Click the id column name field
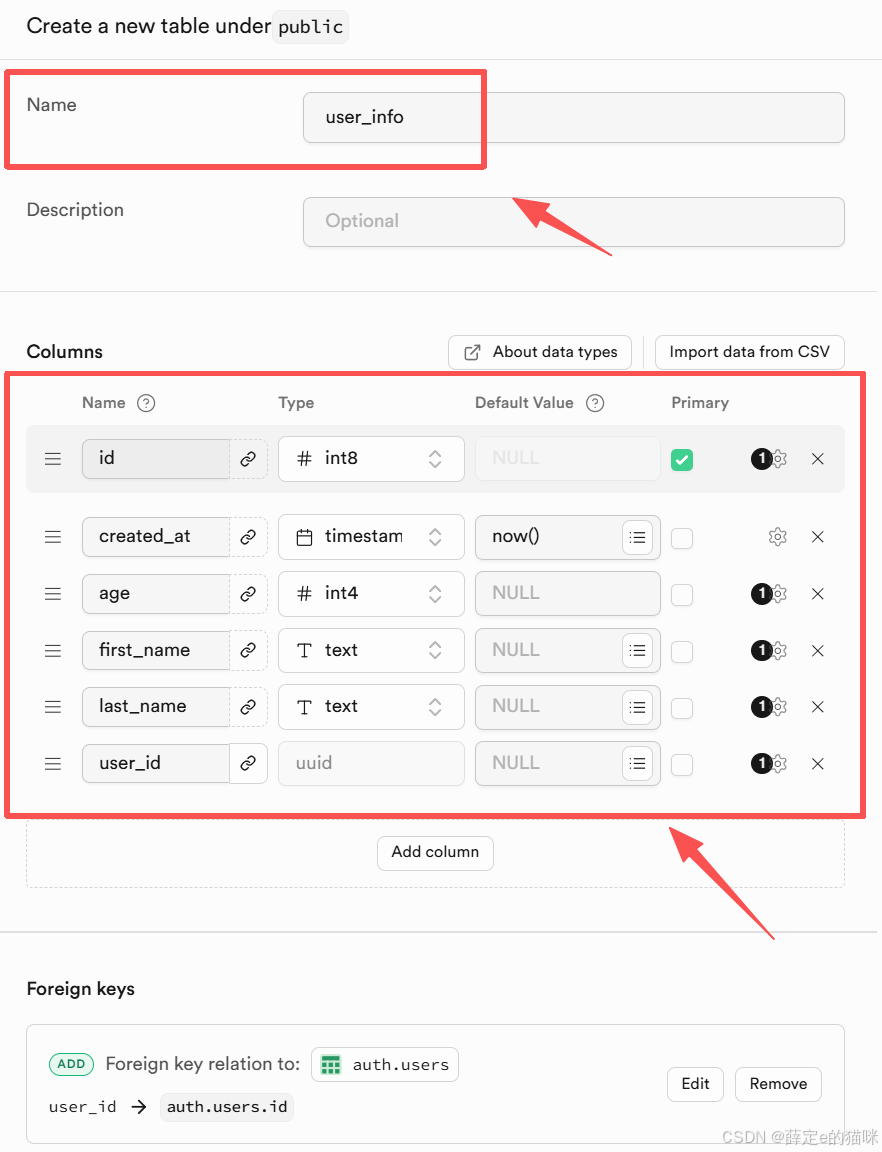 (x=156, y=459)
